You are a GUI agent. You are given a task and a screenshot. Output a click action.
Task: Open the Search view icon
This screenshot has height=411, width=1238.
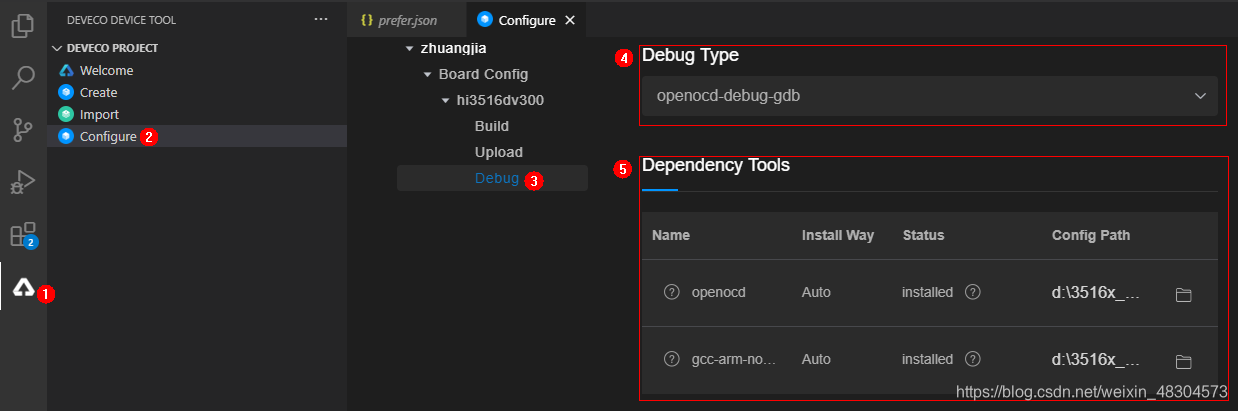pos(23,78)
